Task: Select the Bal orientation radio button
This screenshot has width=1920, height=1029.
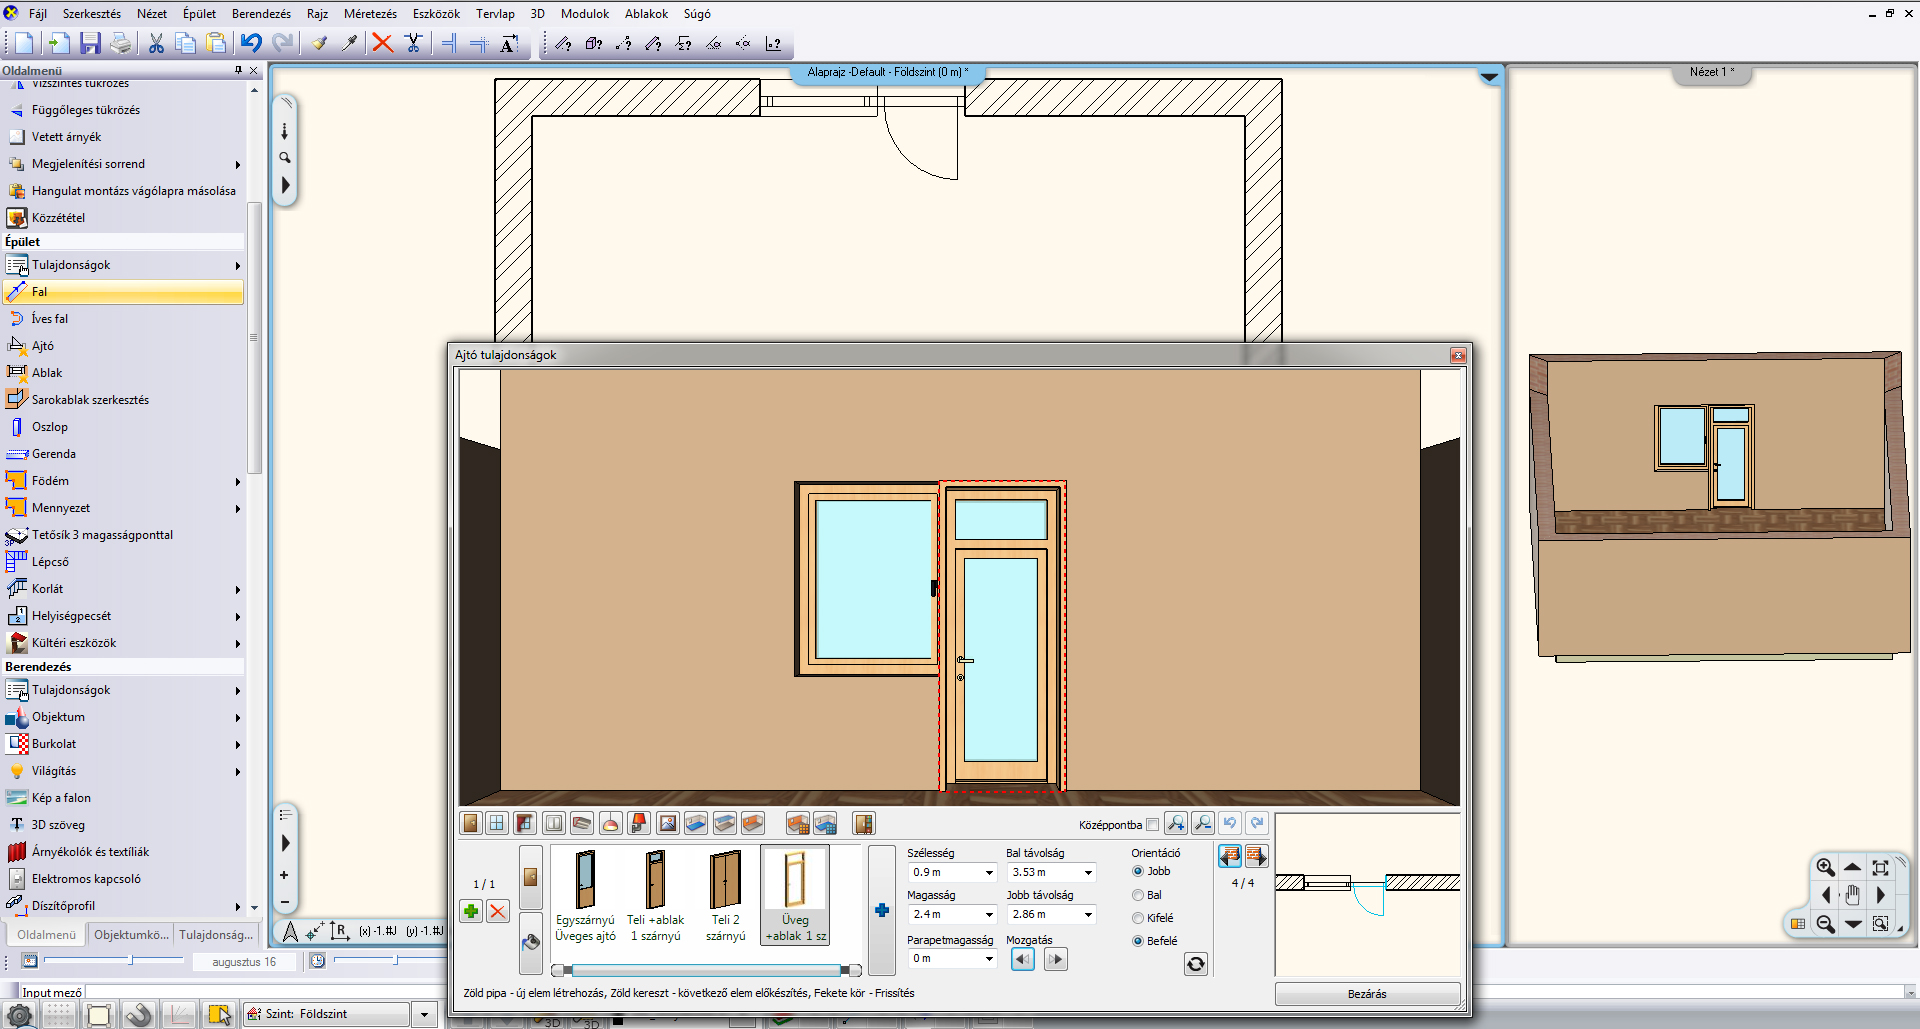Action: [x=1138, y=895]
